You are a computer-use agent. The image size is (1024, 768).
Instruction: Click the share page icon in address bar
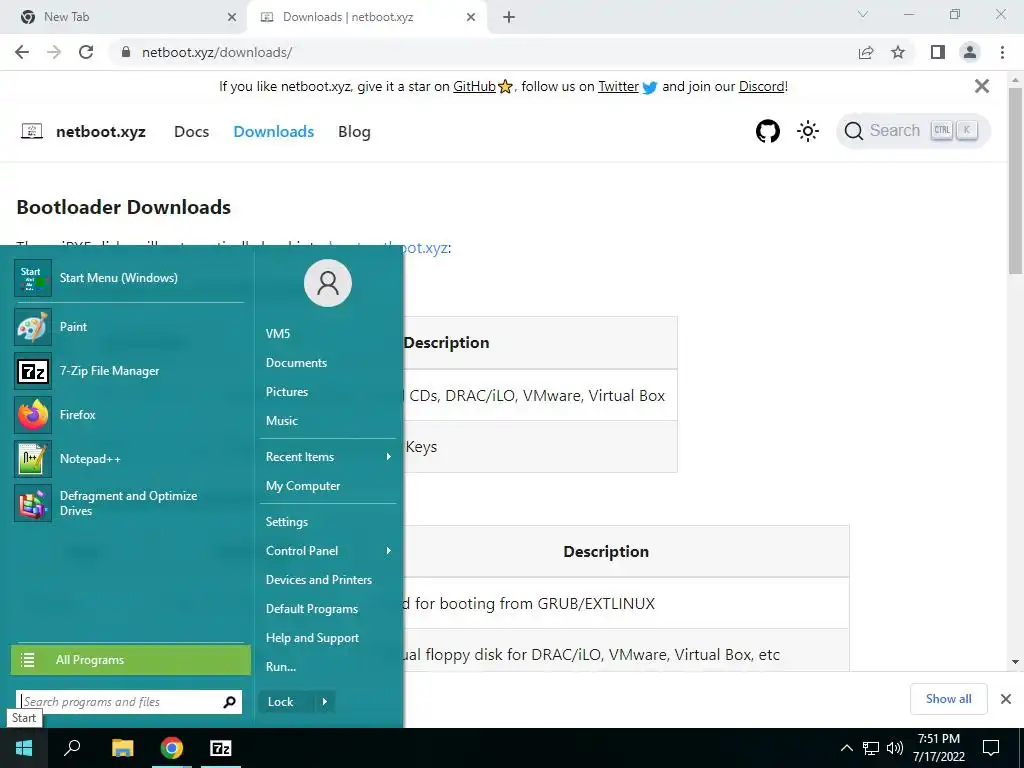click(866, 52)
